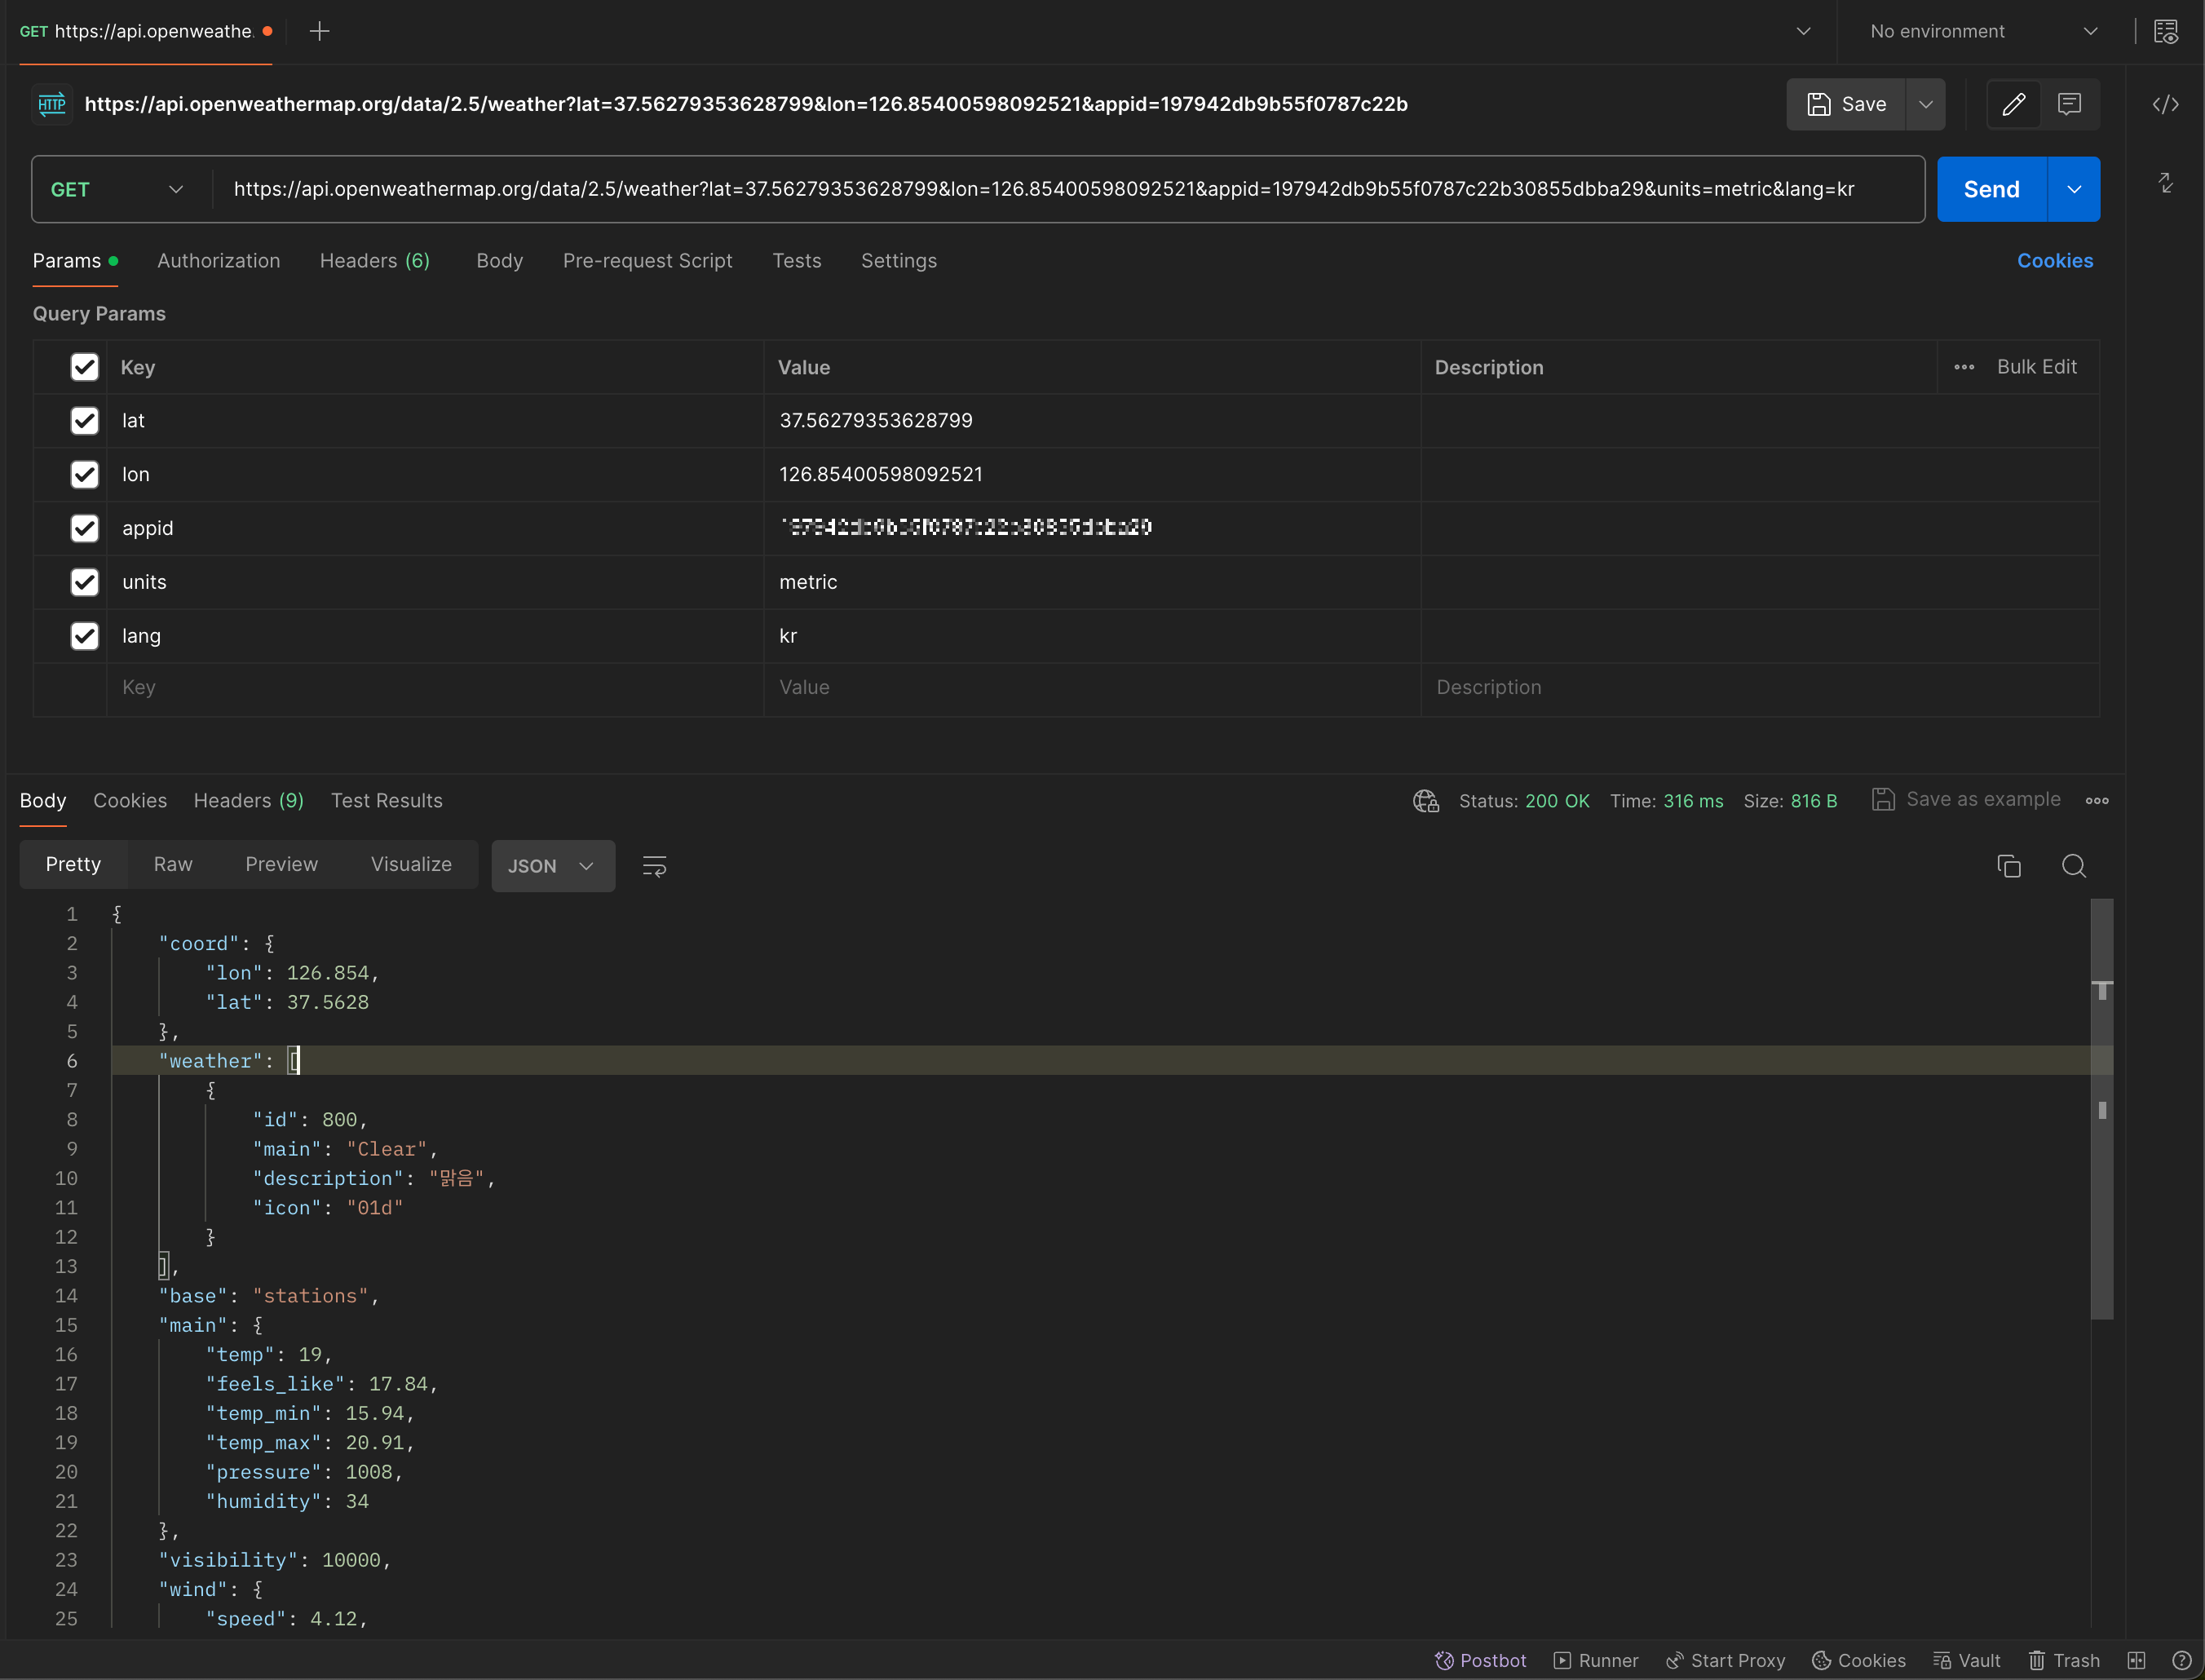Select the Raw response view tab
Image resolution: width=2205 pixels, height=1680 pixels.
click(x=173, y=864)
